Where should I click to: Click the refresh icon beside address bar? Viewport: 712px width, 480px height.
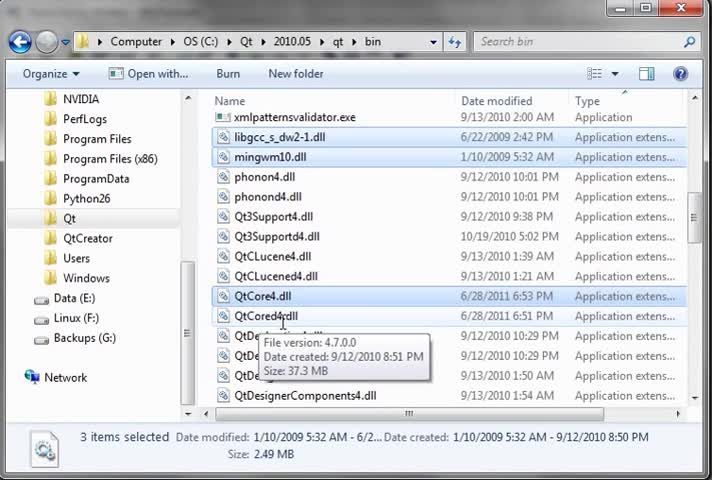[455, 42]
